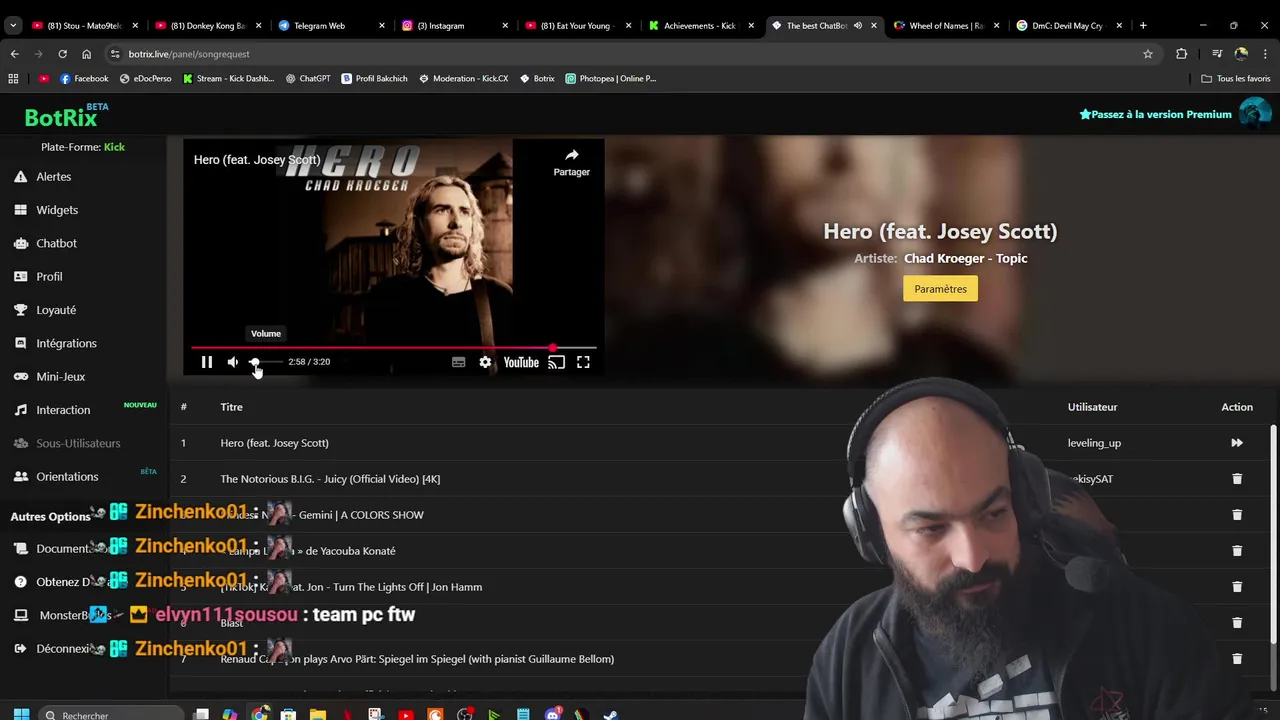Click Passez à la version Premium
The height and width of the screenshot is (720, 1280).
click(1155, 114)
